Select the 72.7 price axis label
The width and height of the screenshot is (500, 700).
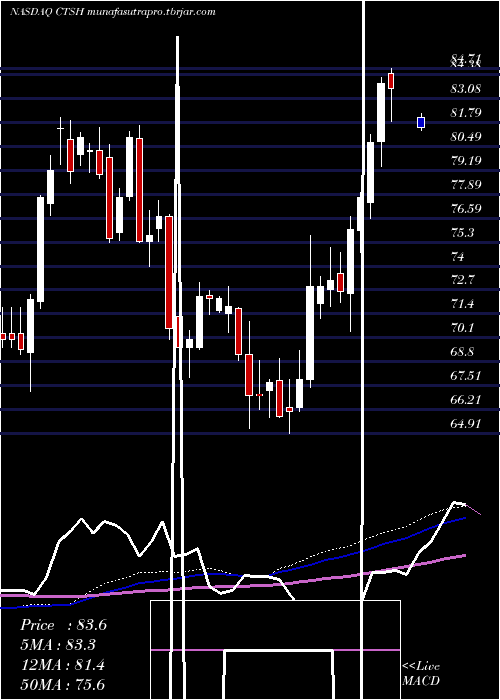click(x=462, y=280)
